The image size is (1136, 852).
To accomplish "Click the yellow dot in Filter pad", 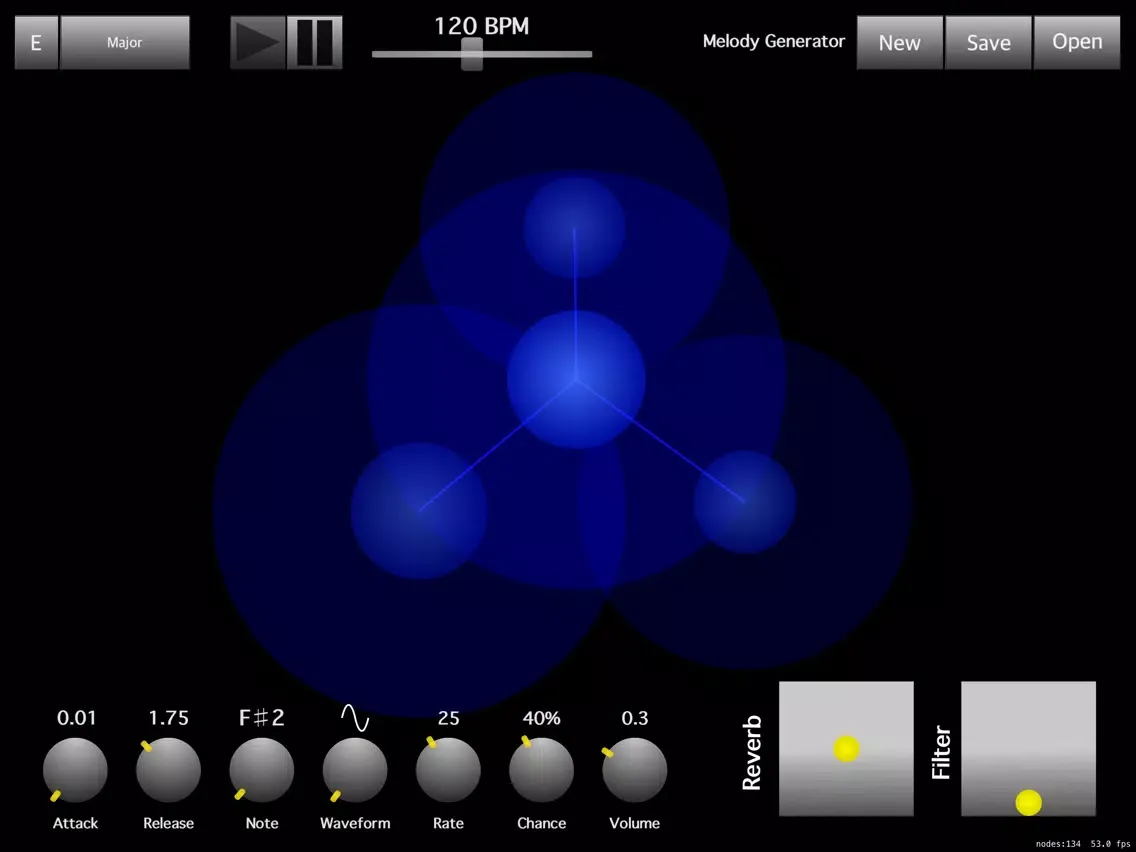I will [x=1028, y=802].
